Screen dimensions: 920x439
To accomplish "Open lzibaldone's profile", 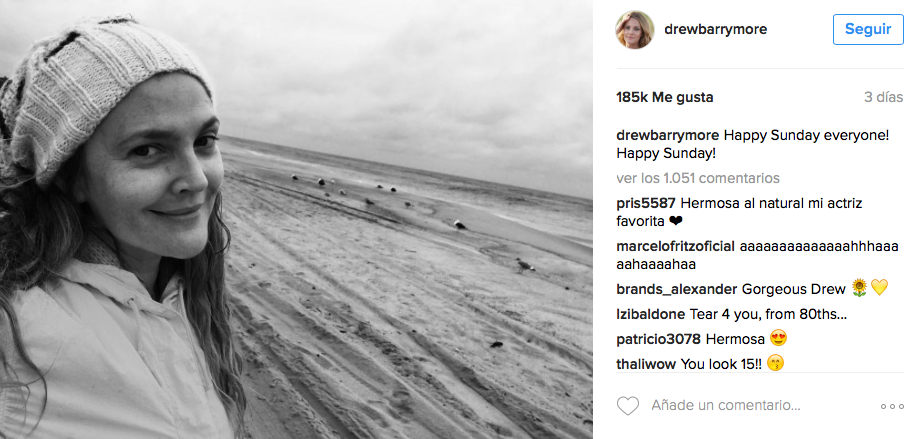I will point(651,313).
